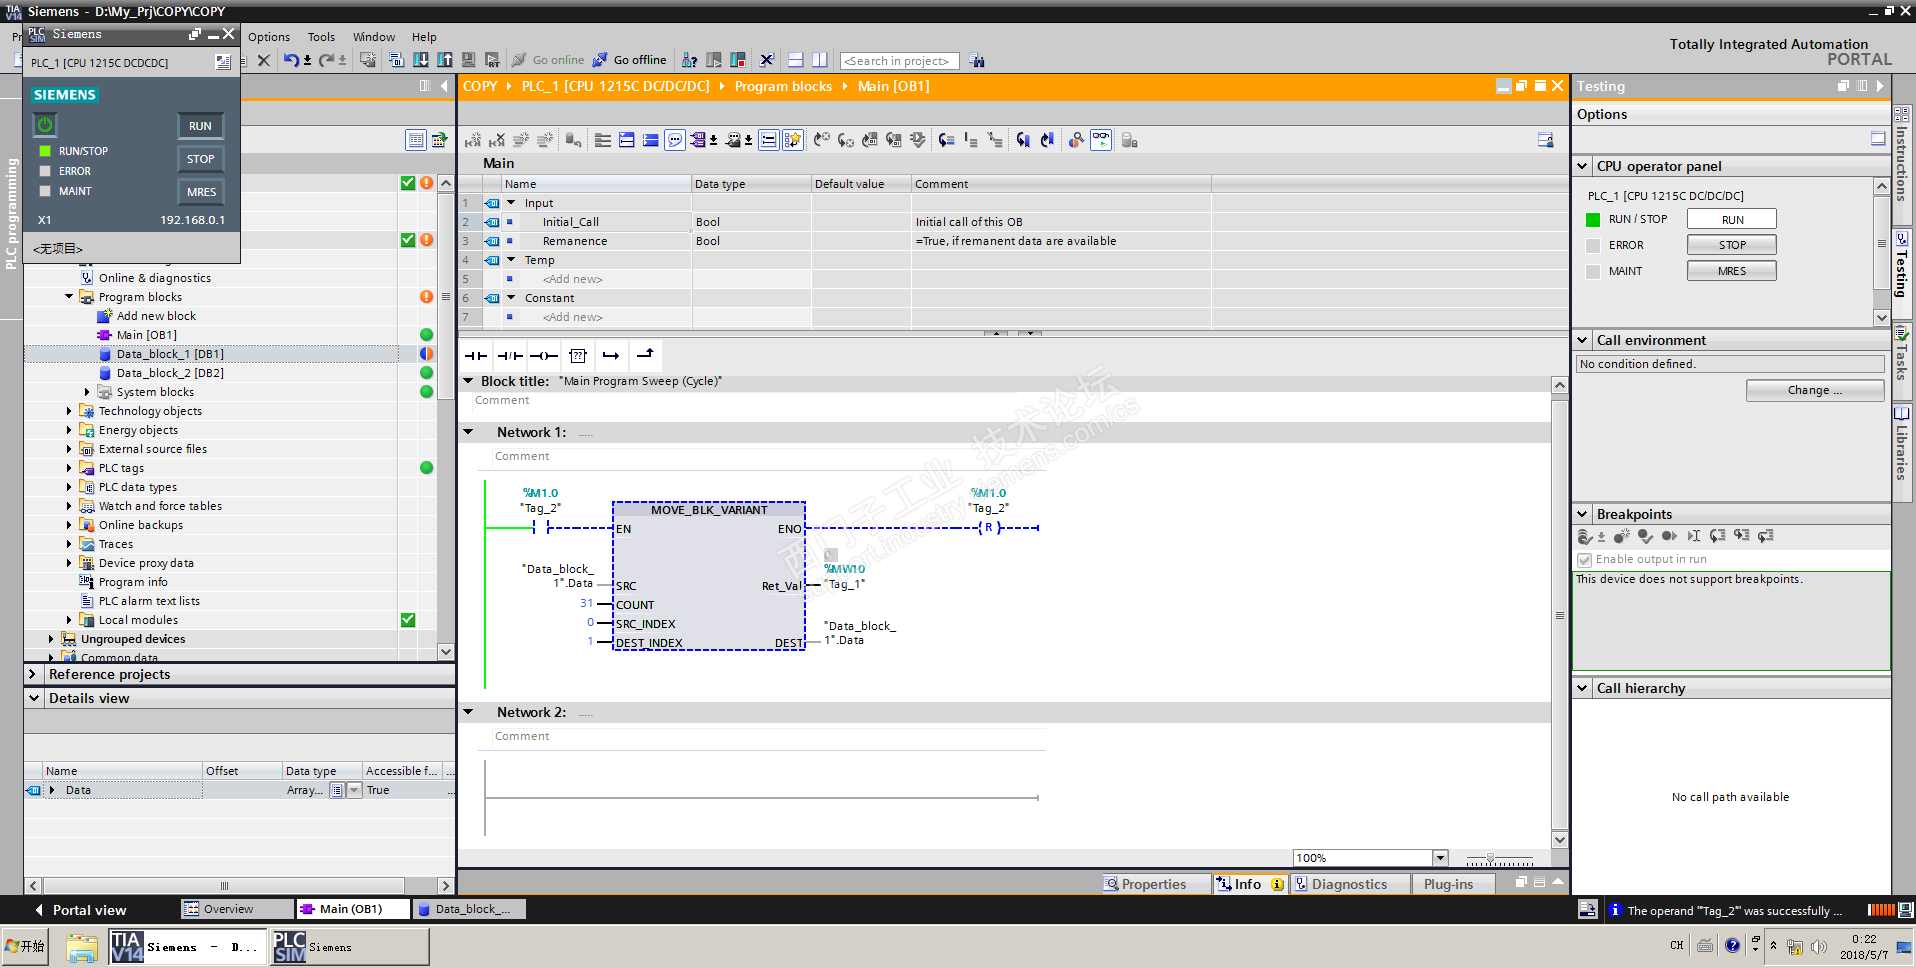
Task: Insert a normally open contact
Action: coord(476,356)
